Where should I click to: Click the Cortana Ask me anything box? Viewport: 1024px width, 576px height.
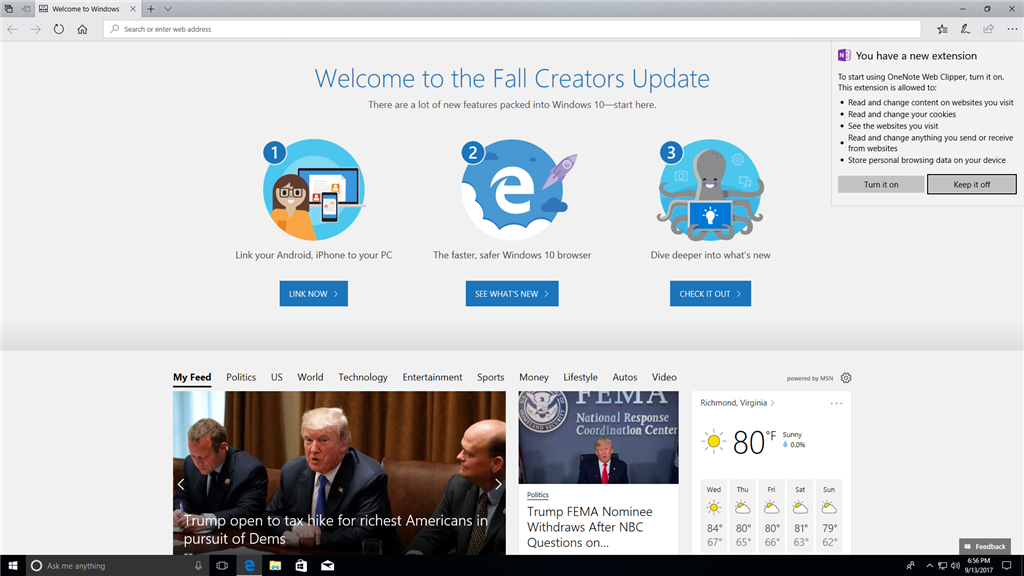click(118, 566)
